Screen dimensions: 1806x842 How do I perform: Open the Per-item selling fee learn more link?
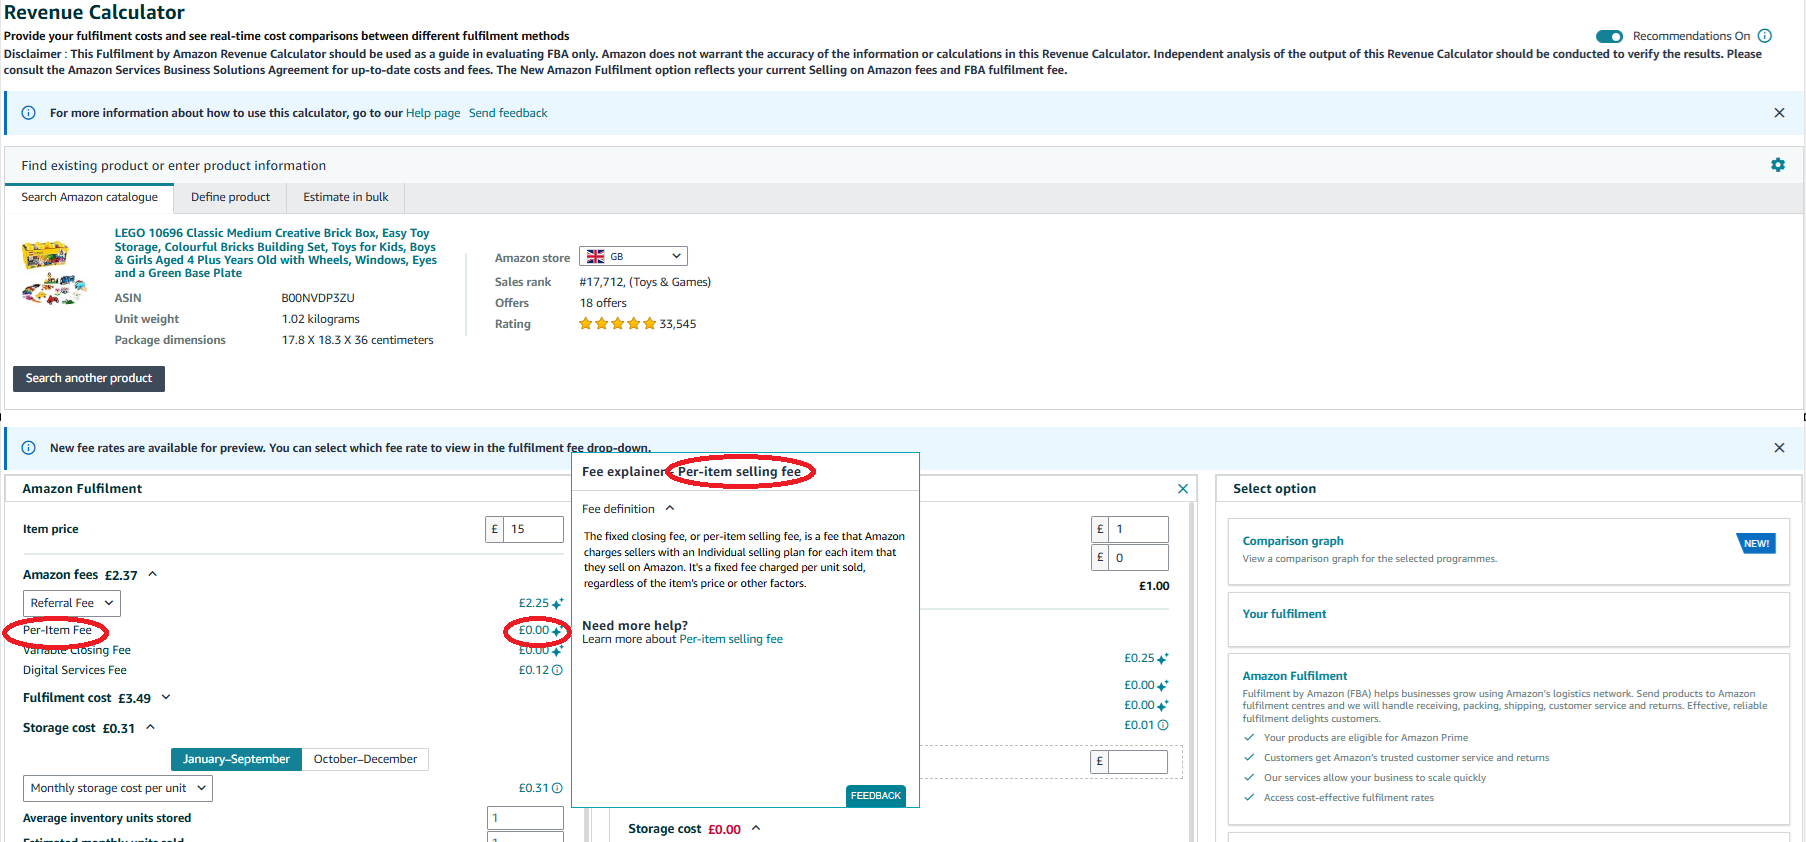click(x=731, y=639)
